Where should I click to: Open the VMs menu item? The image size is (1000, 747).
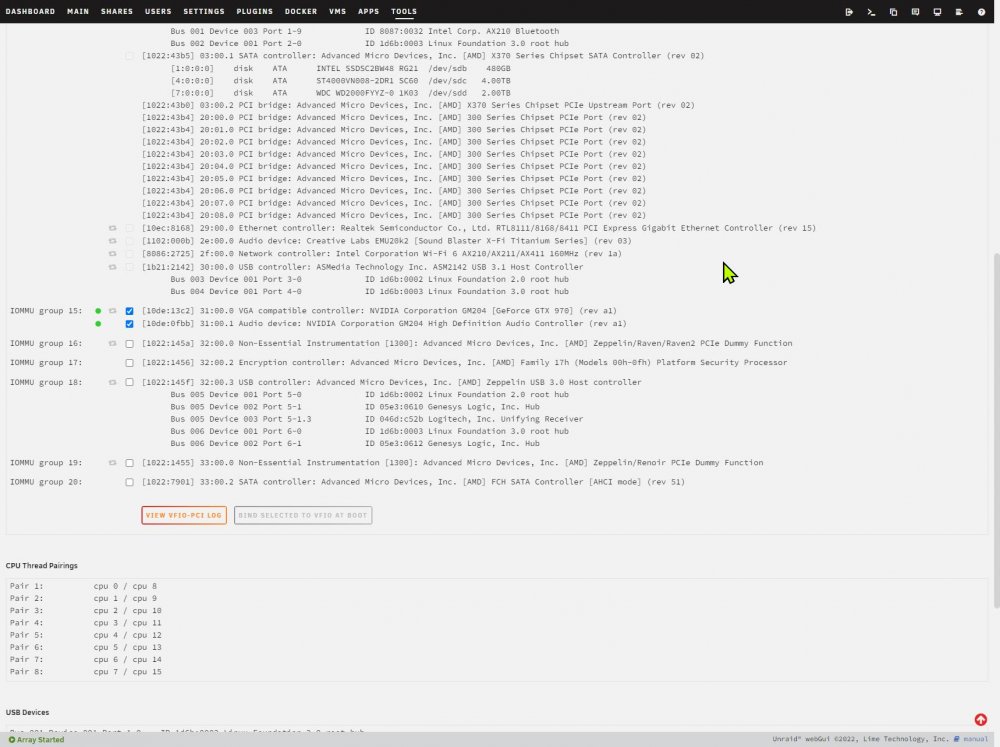click(337, 11)
